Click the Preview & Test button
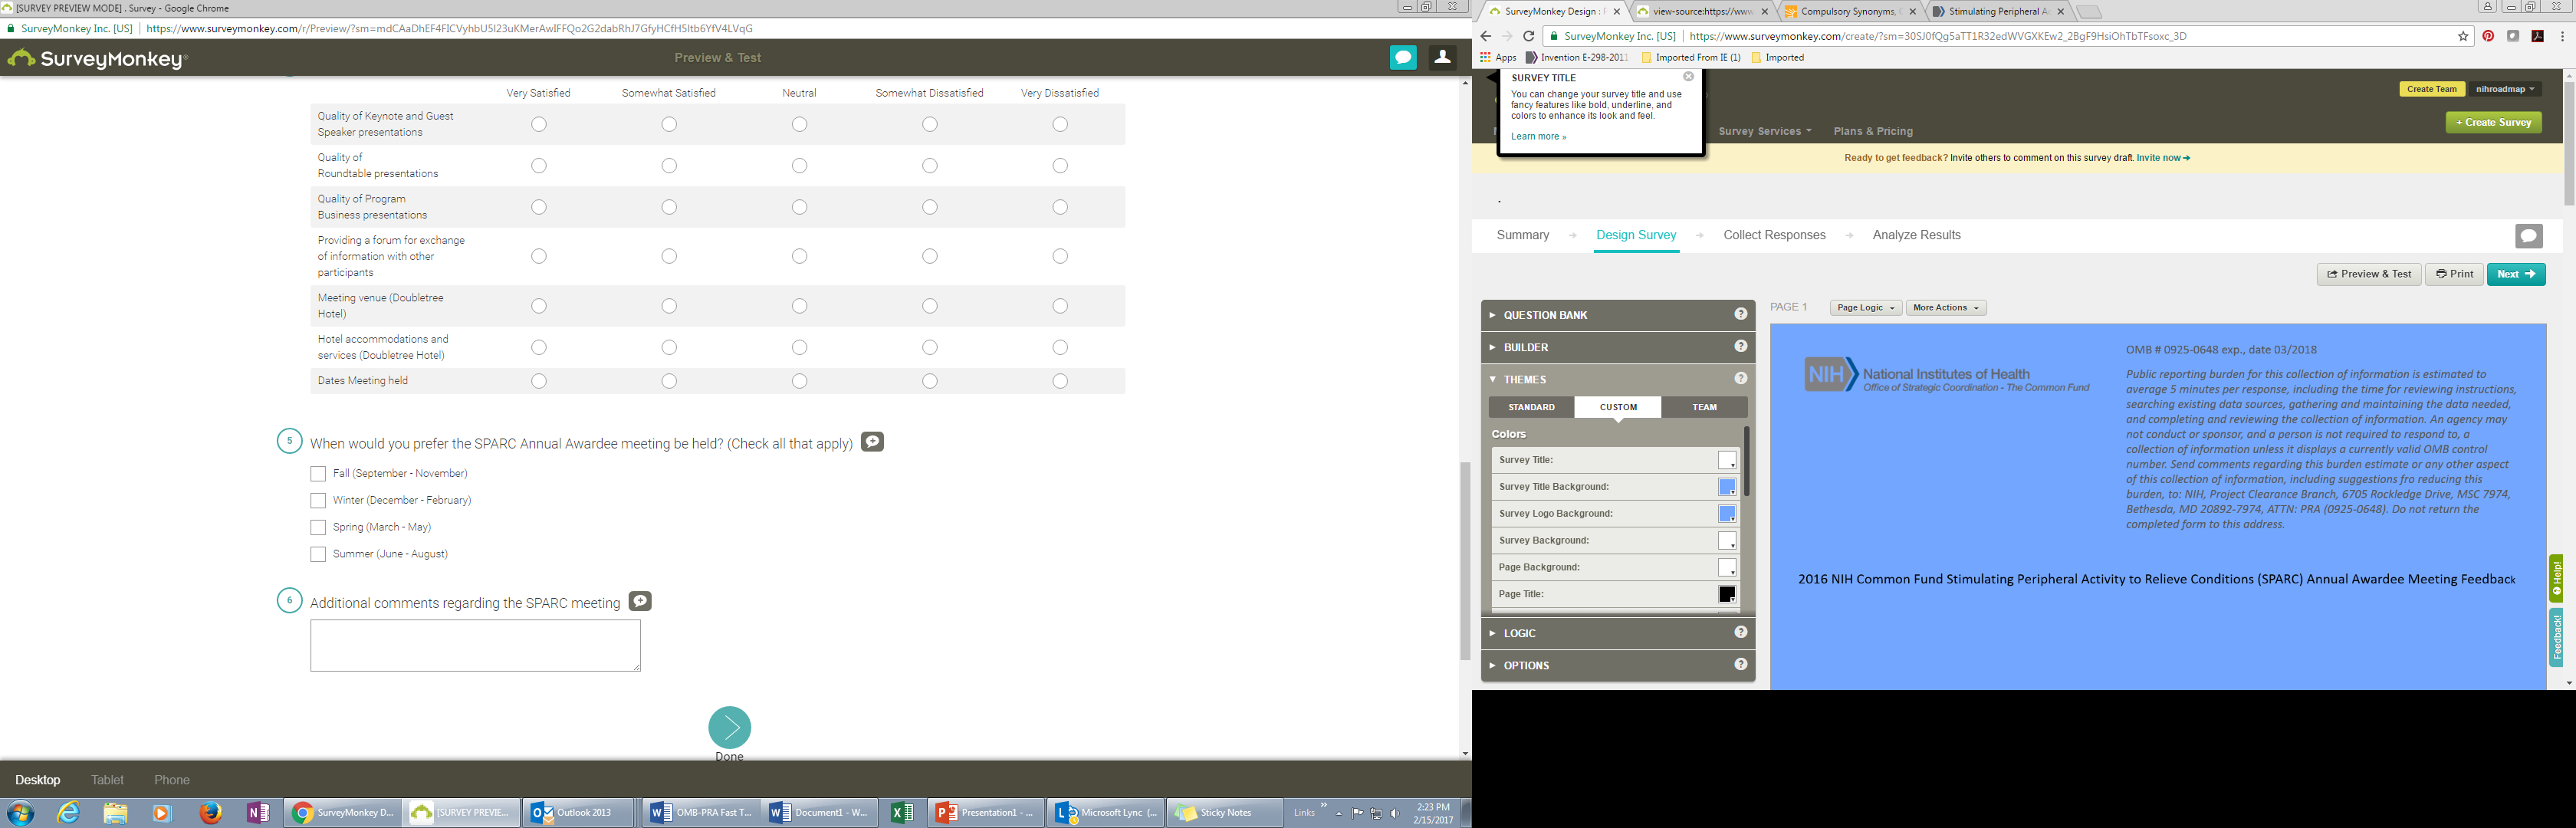The height and width of the screenshot is (828, 2576). coord(2368,274)
